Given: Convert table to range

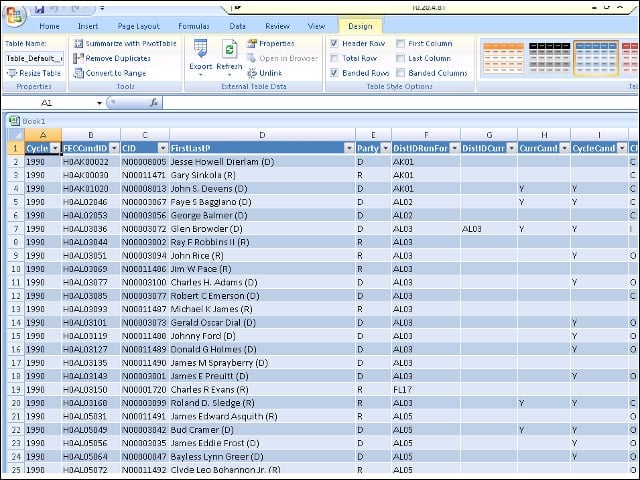Looking at the screenshot, I should click(x=109, y=73).
